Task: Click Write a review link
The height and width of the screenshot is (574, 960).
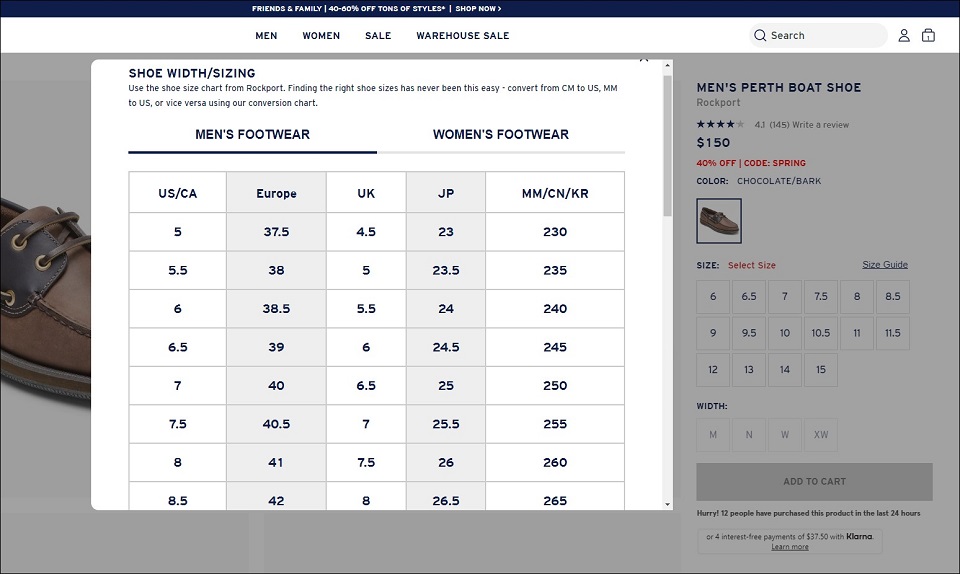Action: pyautogui.click(x=820, y=125)
